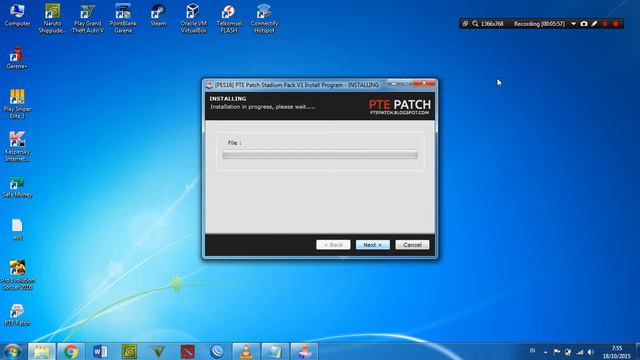This screenshot has height=360, width=640.
Task: Select the Computer desktop icon
Action: point(17,16)
